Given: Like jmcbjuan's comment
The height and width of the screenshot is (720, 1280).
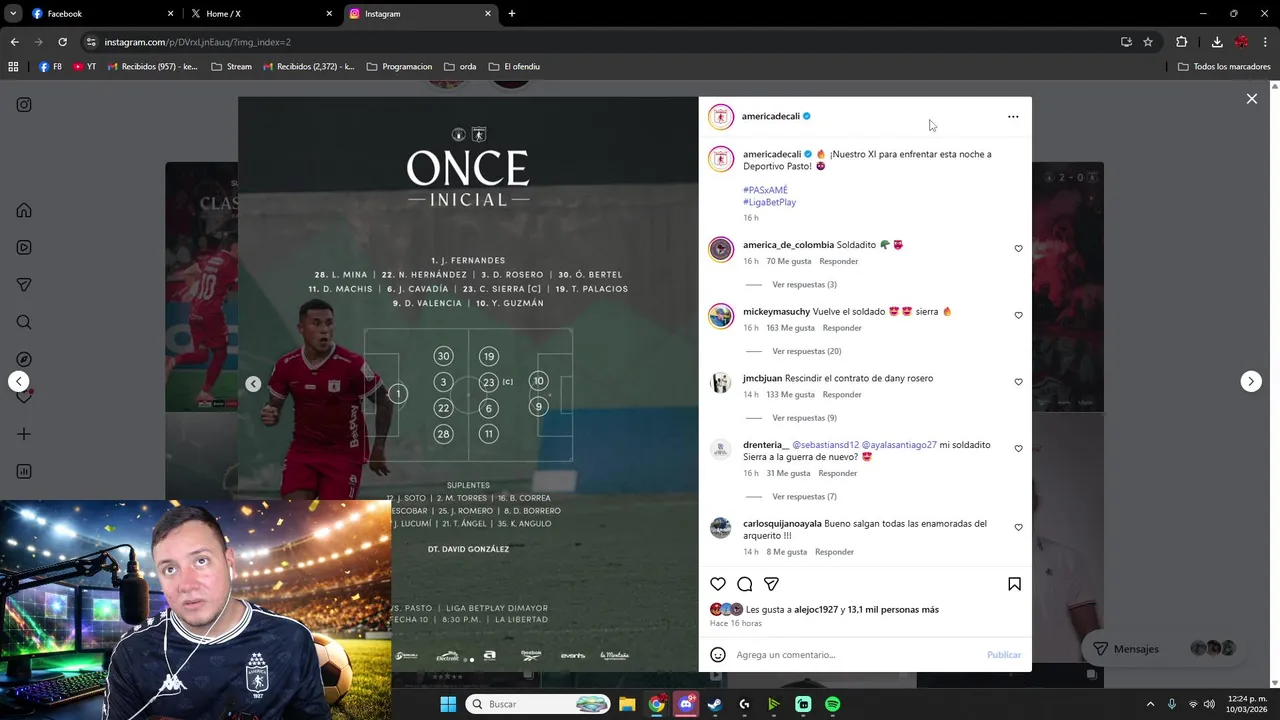Looking at the screenshot, I should 1019,382.
